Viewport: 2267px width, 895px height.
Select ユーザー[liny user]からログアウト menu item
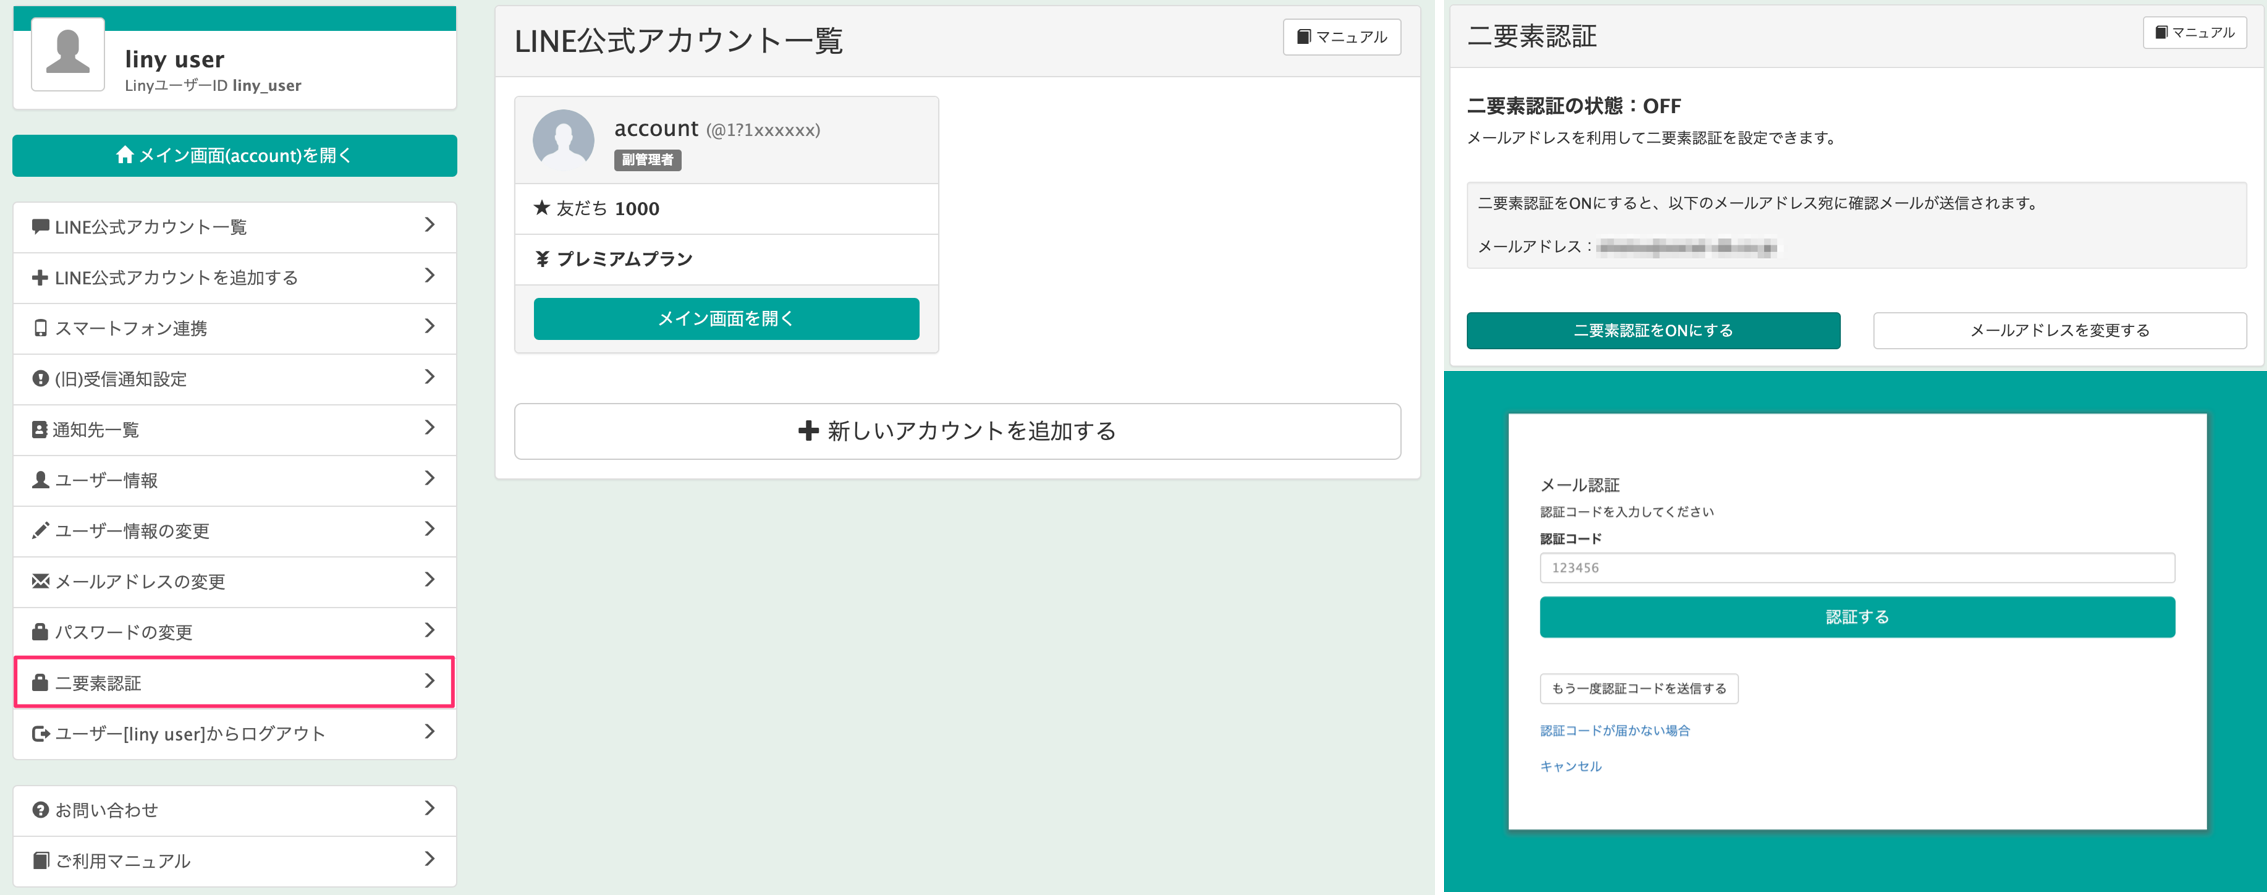[235, 733]
